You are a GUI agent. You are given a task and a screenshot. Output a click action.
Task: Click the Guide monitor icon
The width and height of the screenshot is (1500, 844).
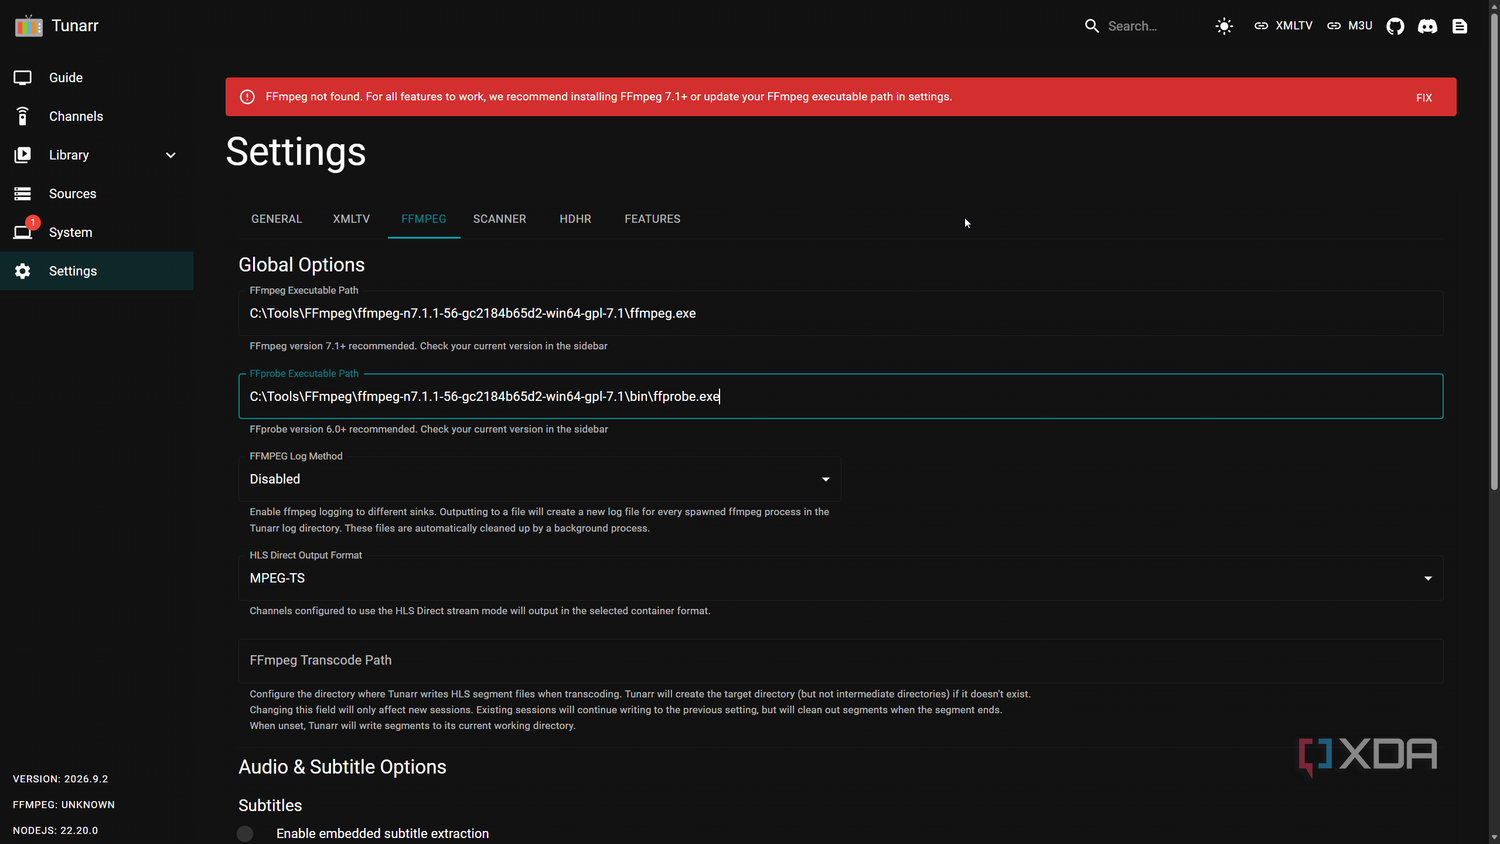(x=23, y=78)
